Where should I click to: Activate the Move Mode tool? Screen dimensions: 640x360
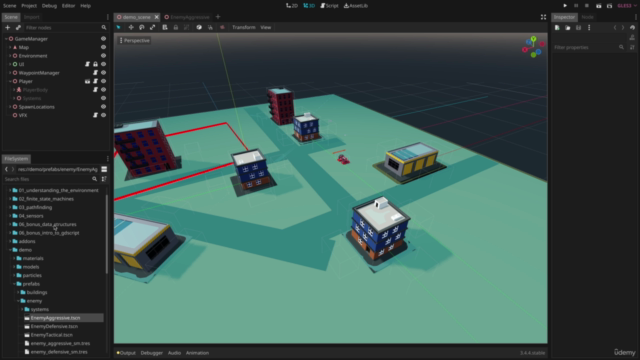click(x=131, y=27)
